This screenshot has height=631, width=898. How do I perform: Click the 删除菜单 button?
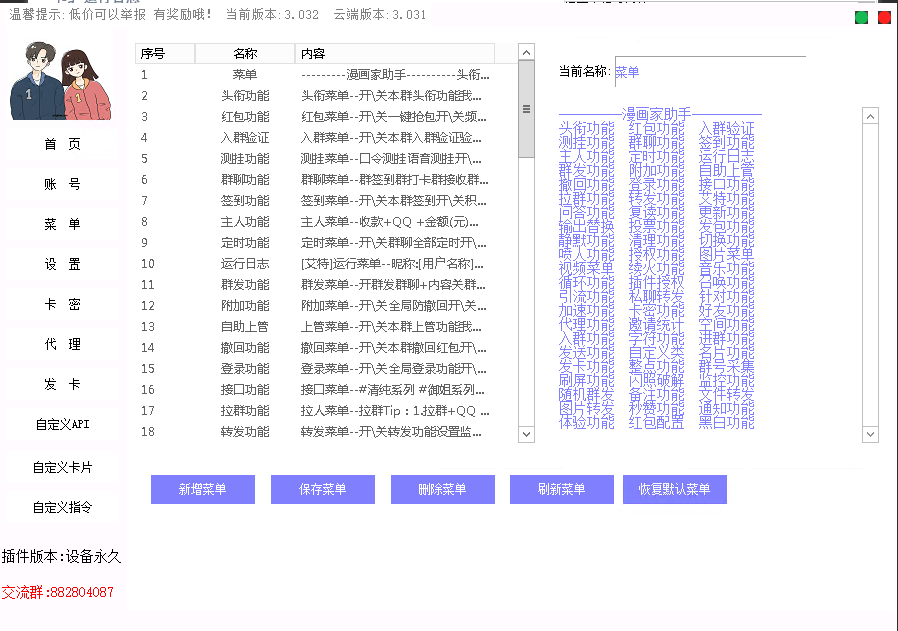tap(442, 489)
